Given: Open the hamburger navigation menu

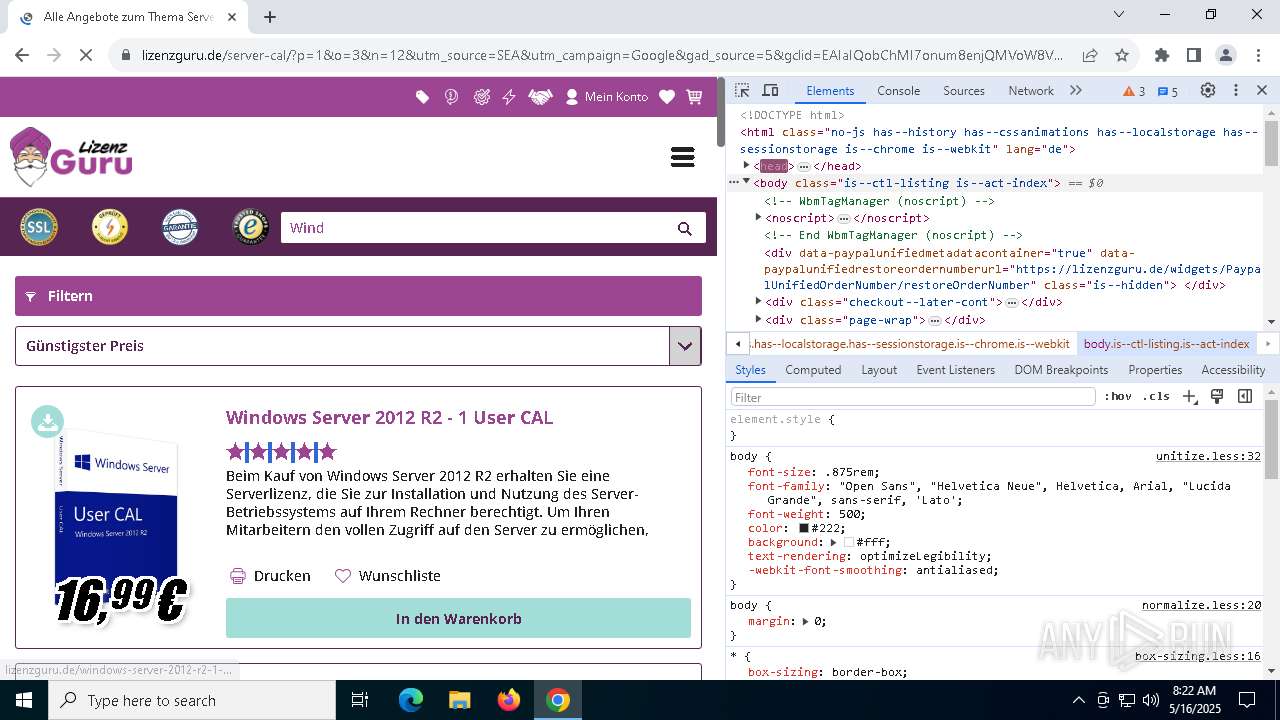Looking at the screenshot, I should [683, 157].
